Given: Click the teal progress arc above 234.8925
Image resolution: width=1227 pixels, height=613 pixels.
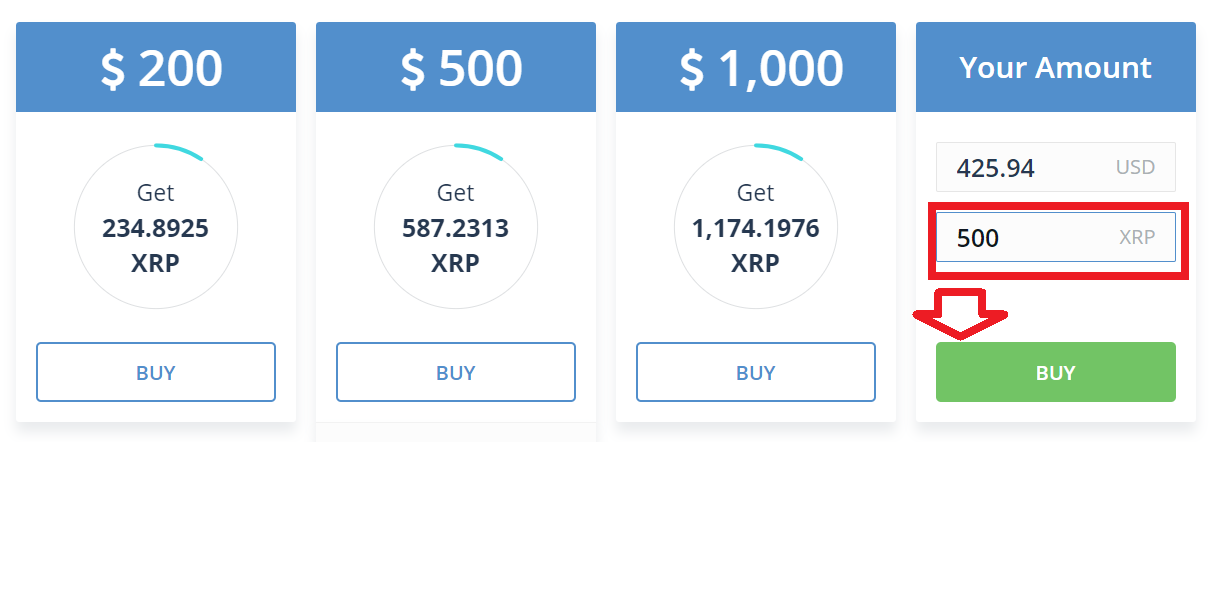Looking at the screenshot, I should click(179, 151).
